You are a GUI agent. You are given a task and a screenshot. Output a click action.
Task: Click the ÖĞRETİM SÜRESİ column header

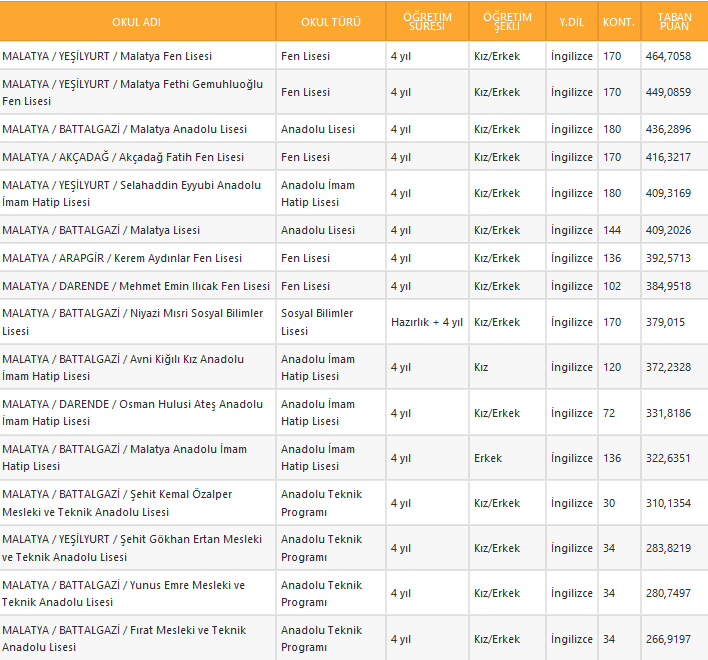tap(426, 22)
